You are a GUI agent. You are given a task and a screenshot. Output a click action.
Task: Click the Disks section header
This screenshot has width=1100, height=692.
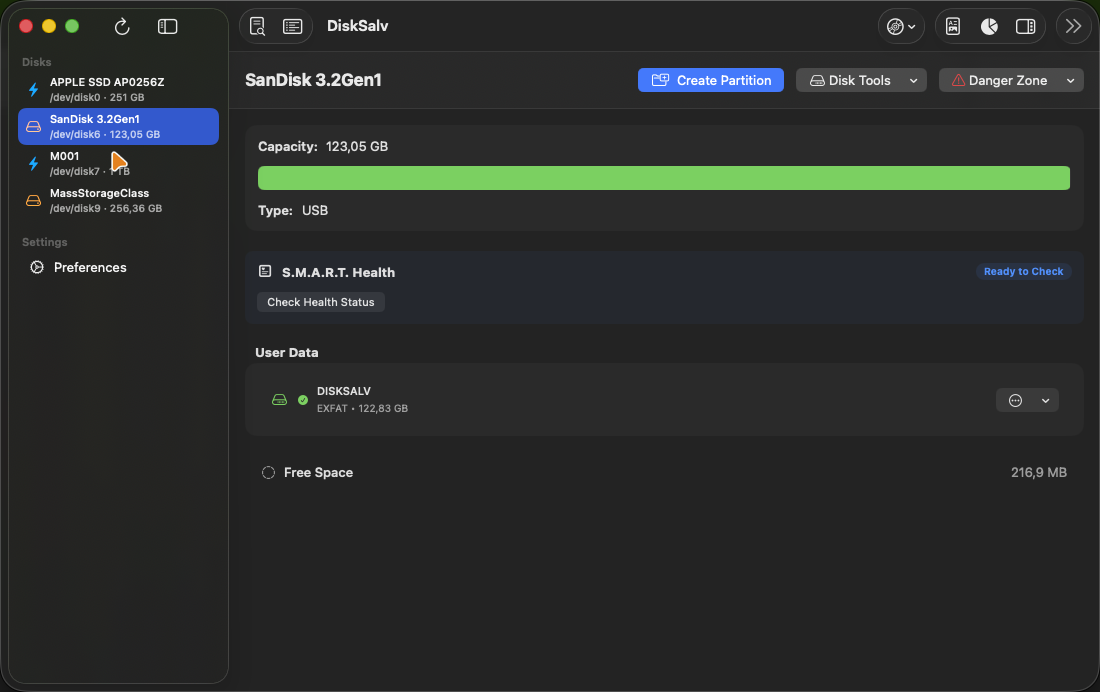click(x=36, y=62)
